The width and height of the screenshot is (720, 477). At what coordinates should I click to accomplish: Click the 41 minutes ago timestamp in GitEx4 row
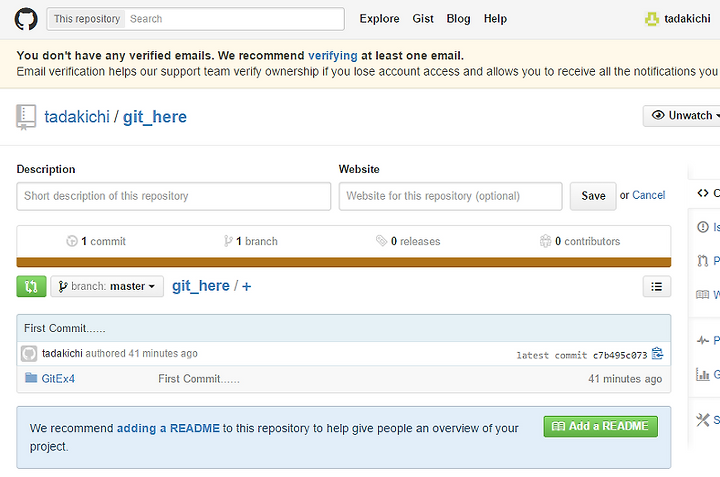625,379
